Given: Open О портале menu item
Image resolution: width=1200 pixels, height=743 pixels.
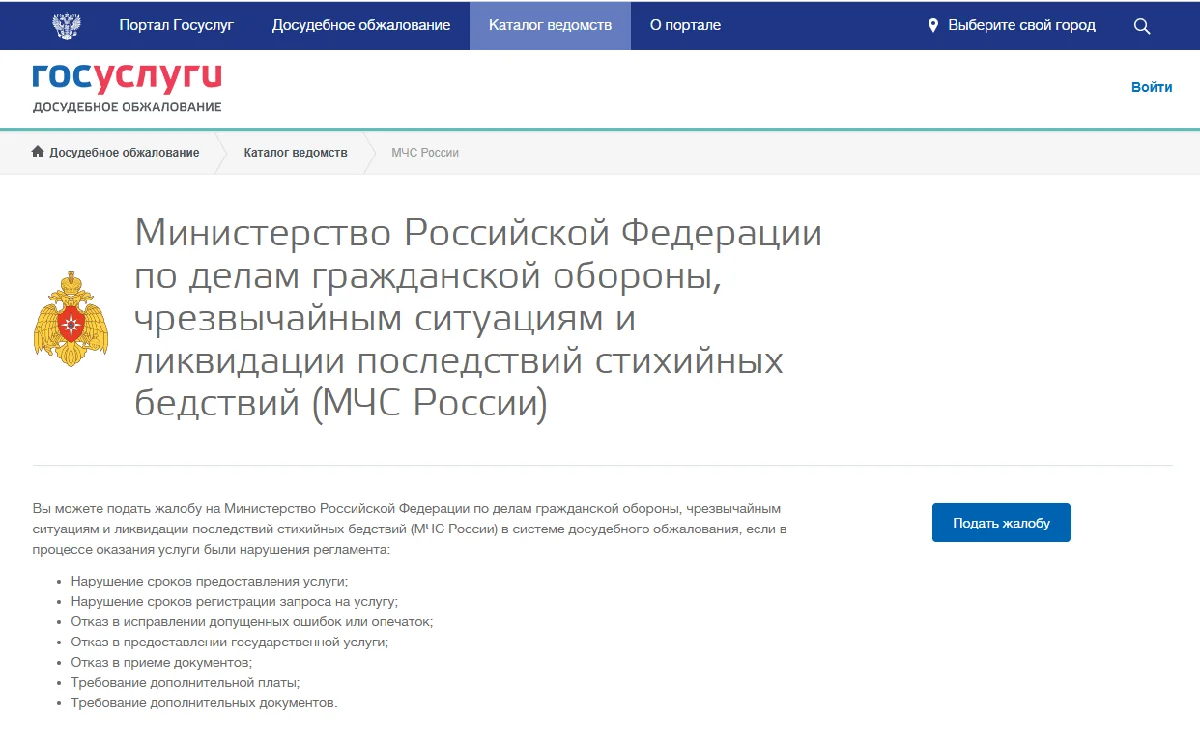Looking at the screenshot, I should pos(685,25).
